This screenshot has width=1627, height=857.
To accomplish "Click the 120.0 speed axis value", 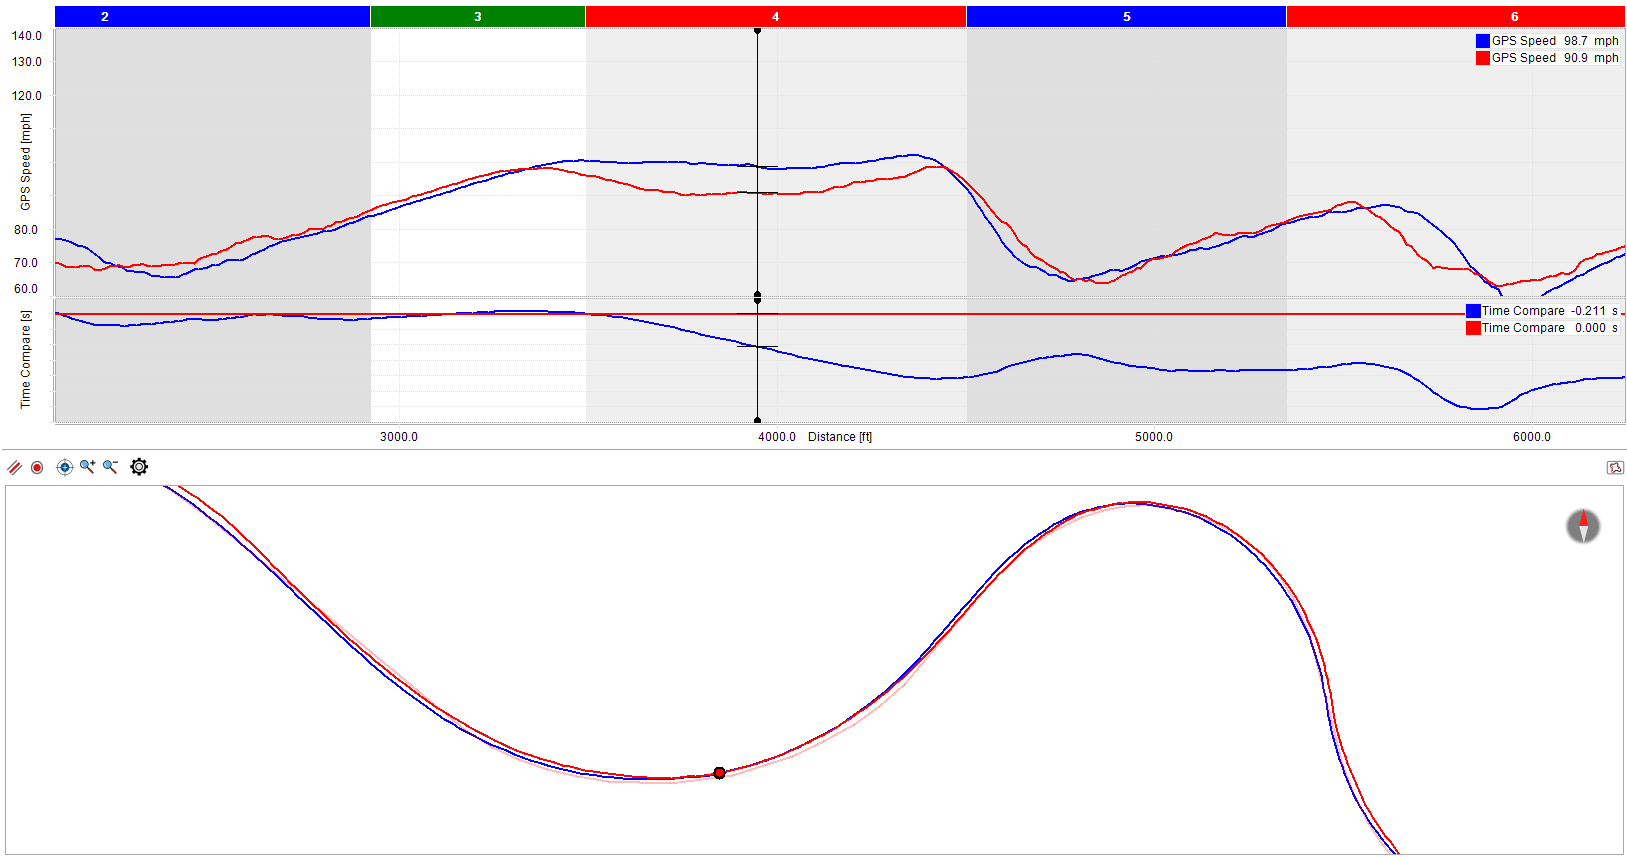I will click(x=27, y=96).
